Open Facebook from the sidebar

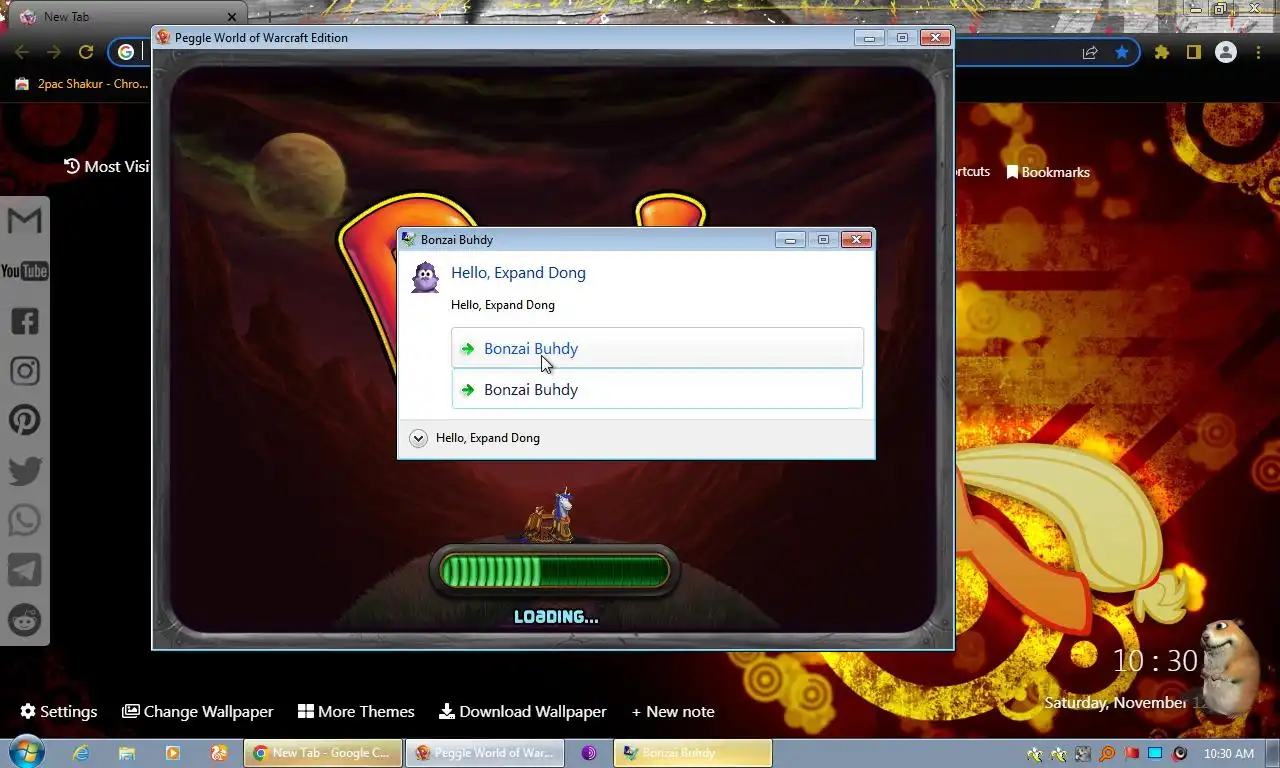[x=25, y=321]
